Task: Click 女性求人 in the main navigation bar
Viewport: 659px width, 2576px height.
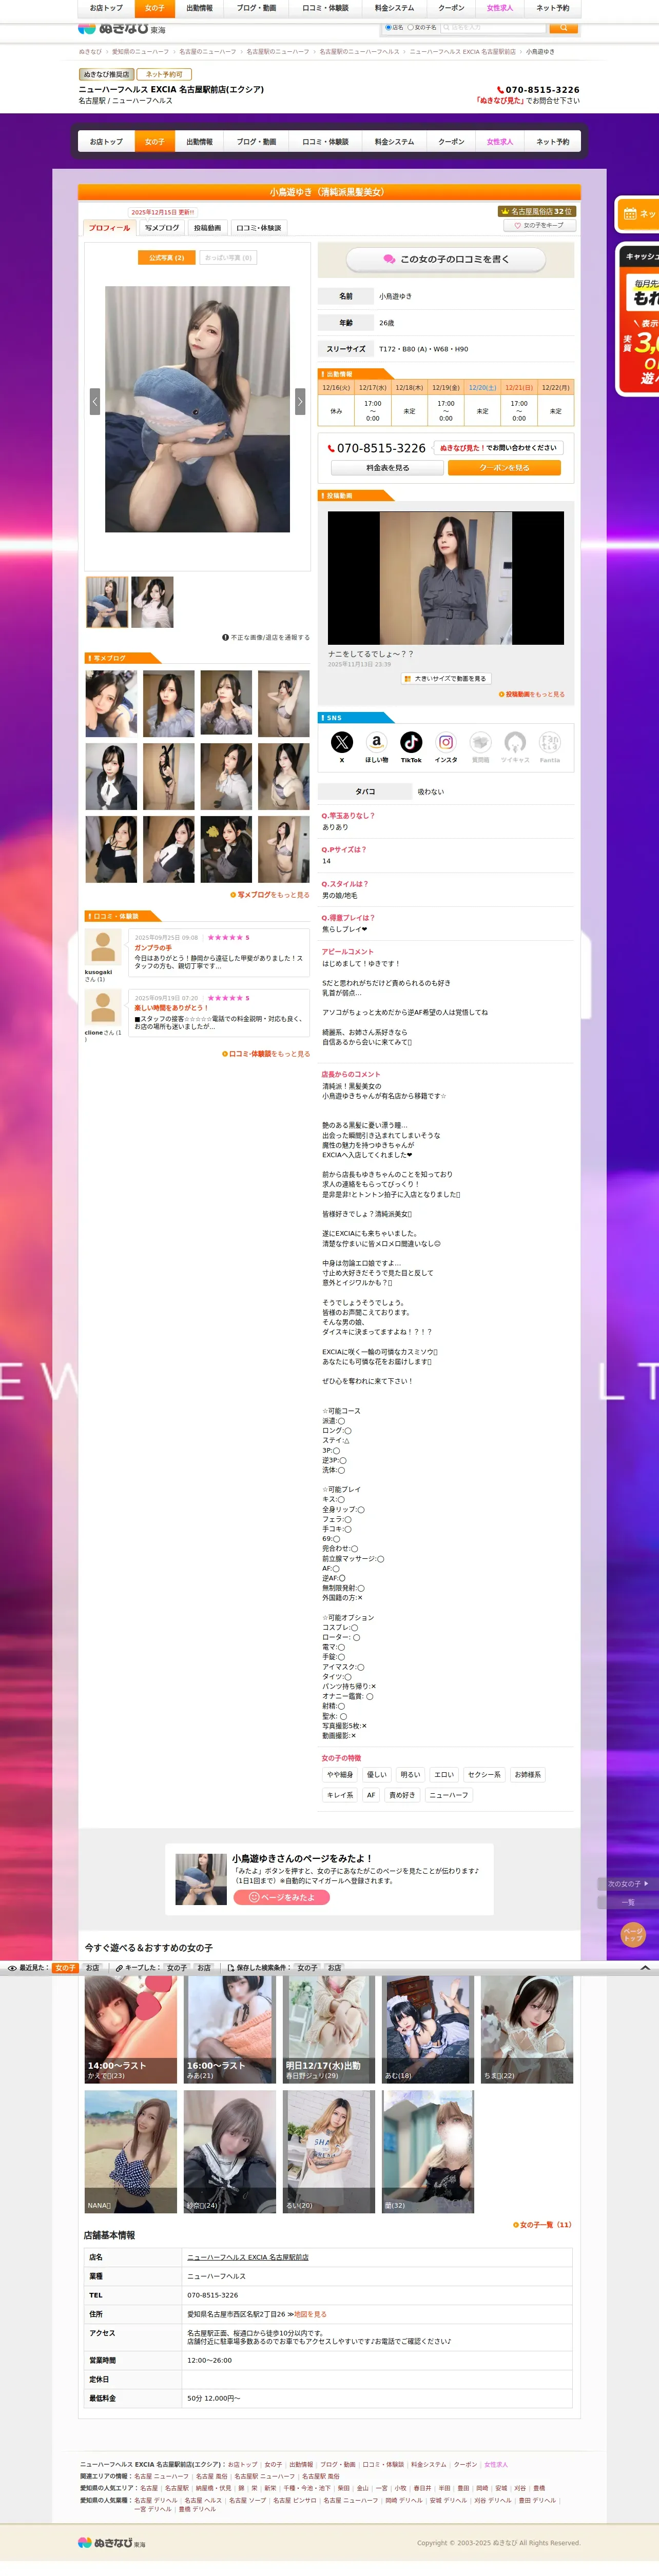Action: pos(499,142)
